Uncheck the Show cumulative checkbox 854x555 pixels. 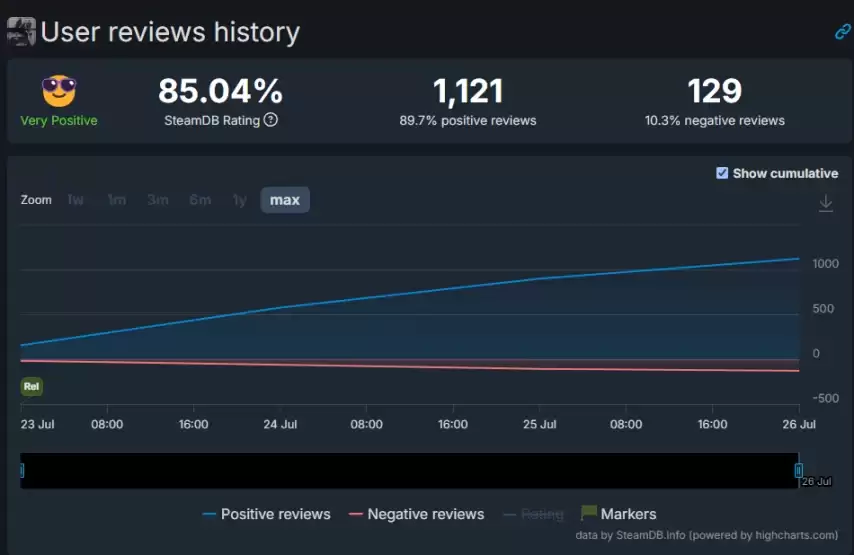(722, 173)
